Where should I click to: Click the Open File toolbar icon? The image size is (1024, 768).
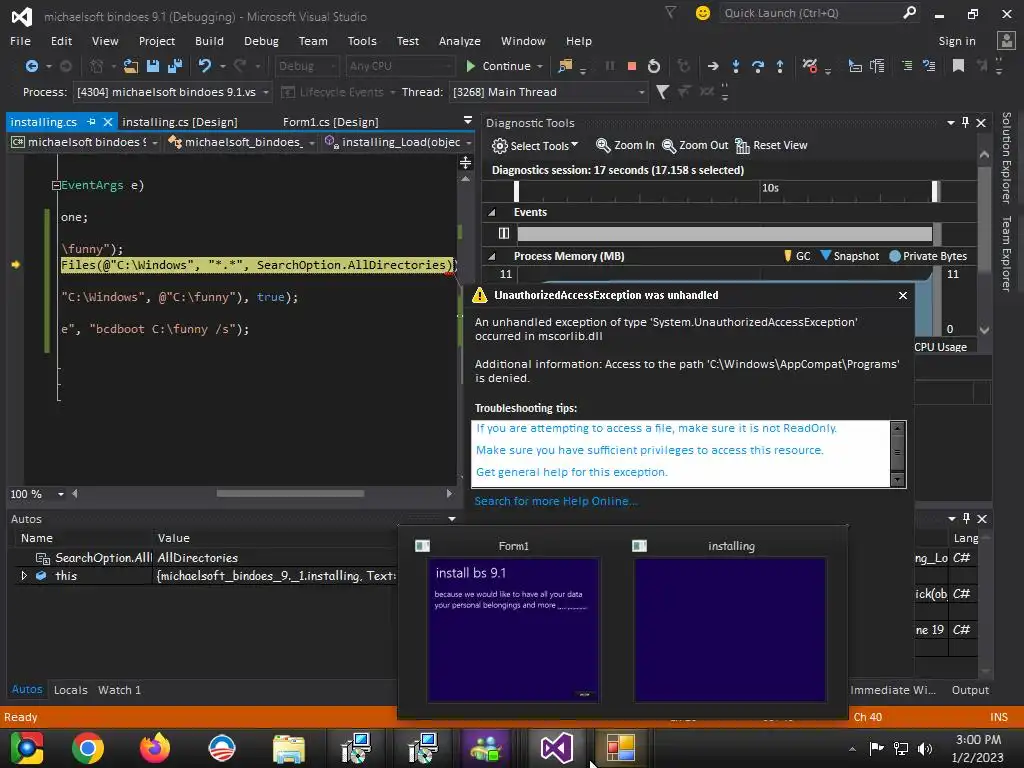[x=131, y=66]
